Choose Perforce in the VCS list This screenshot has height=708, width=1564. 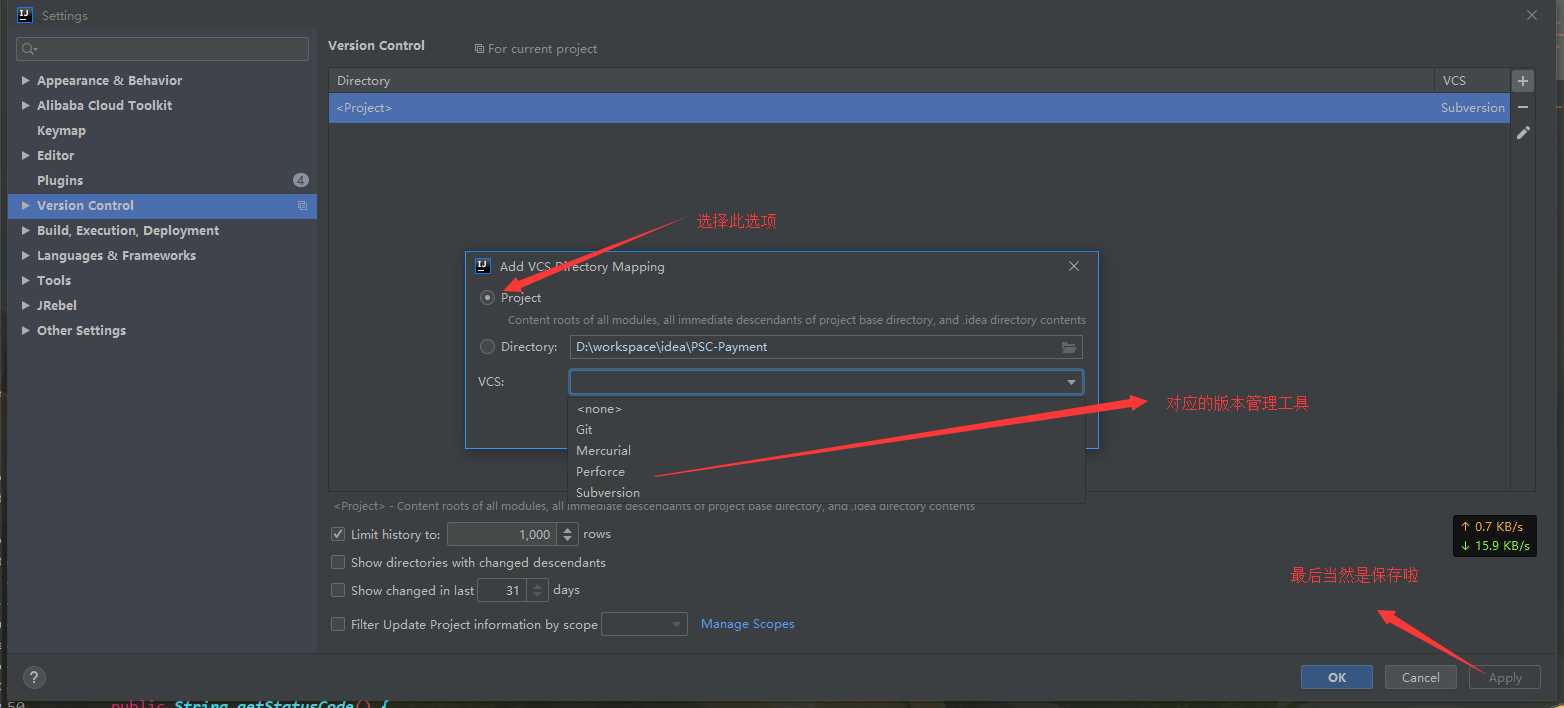(x=826, y=472)
